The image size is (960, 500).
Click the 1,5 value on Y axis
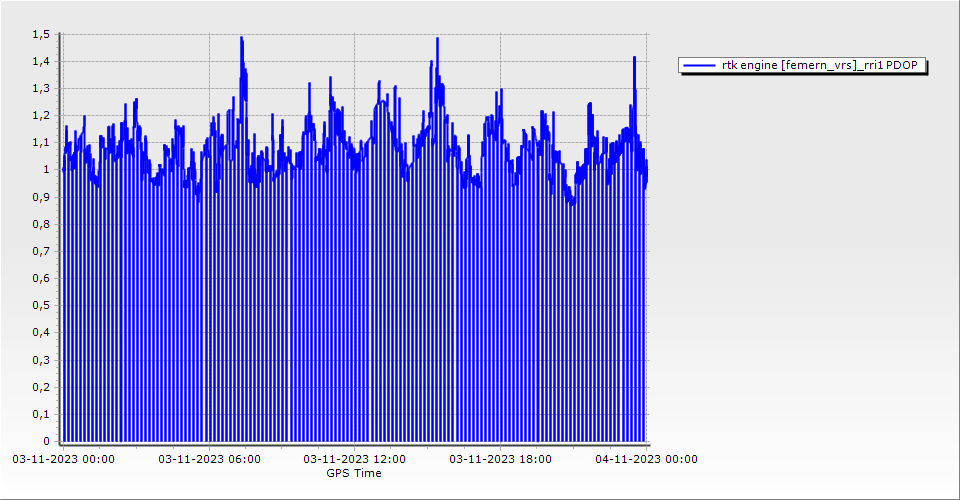40,34
